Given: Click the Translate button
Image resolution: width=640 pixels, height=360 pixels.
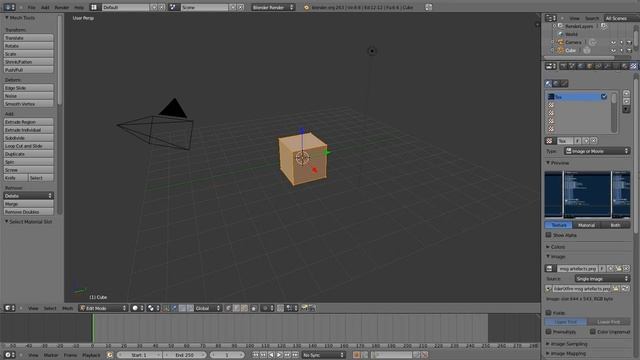Looking at the screenshot, I should click(x=29, y=38).
